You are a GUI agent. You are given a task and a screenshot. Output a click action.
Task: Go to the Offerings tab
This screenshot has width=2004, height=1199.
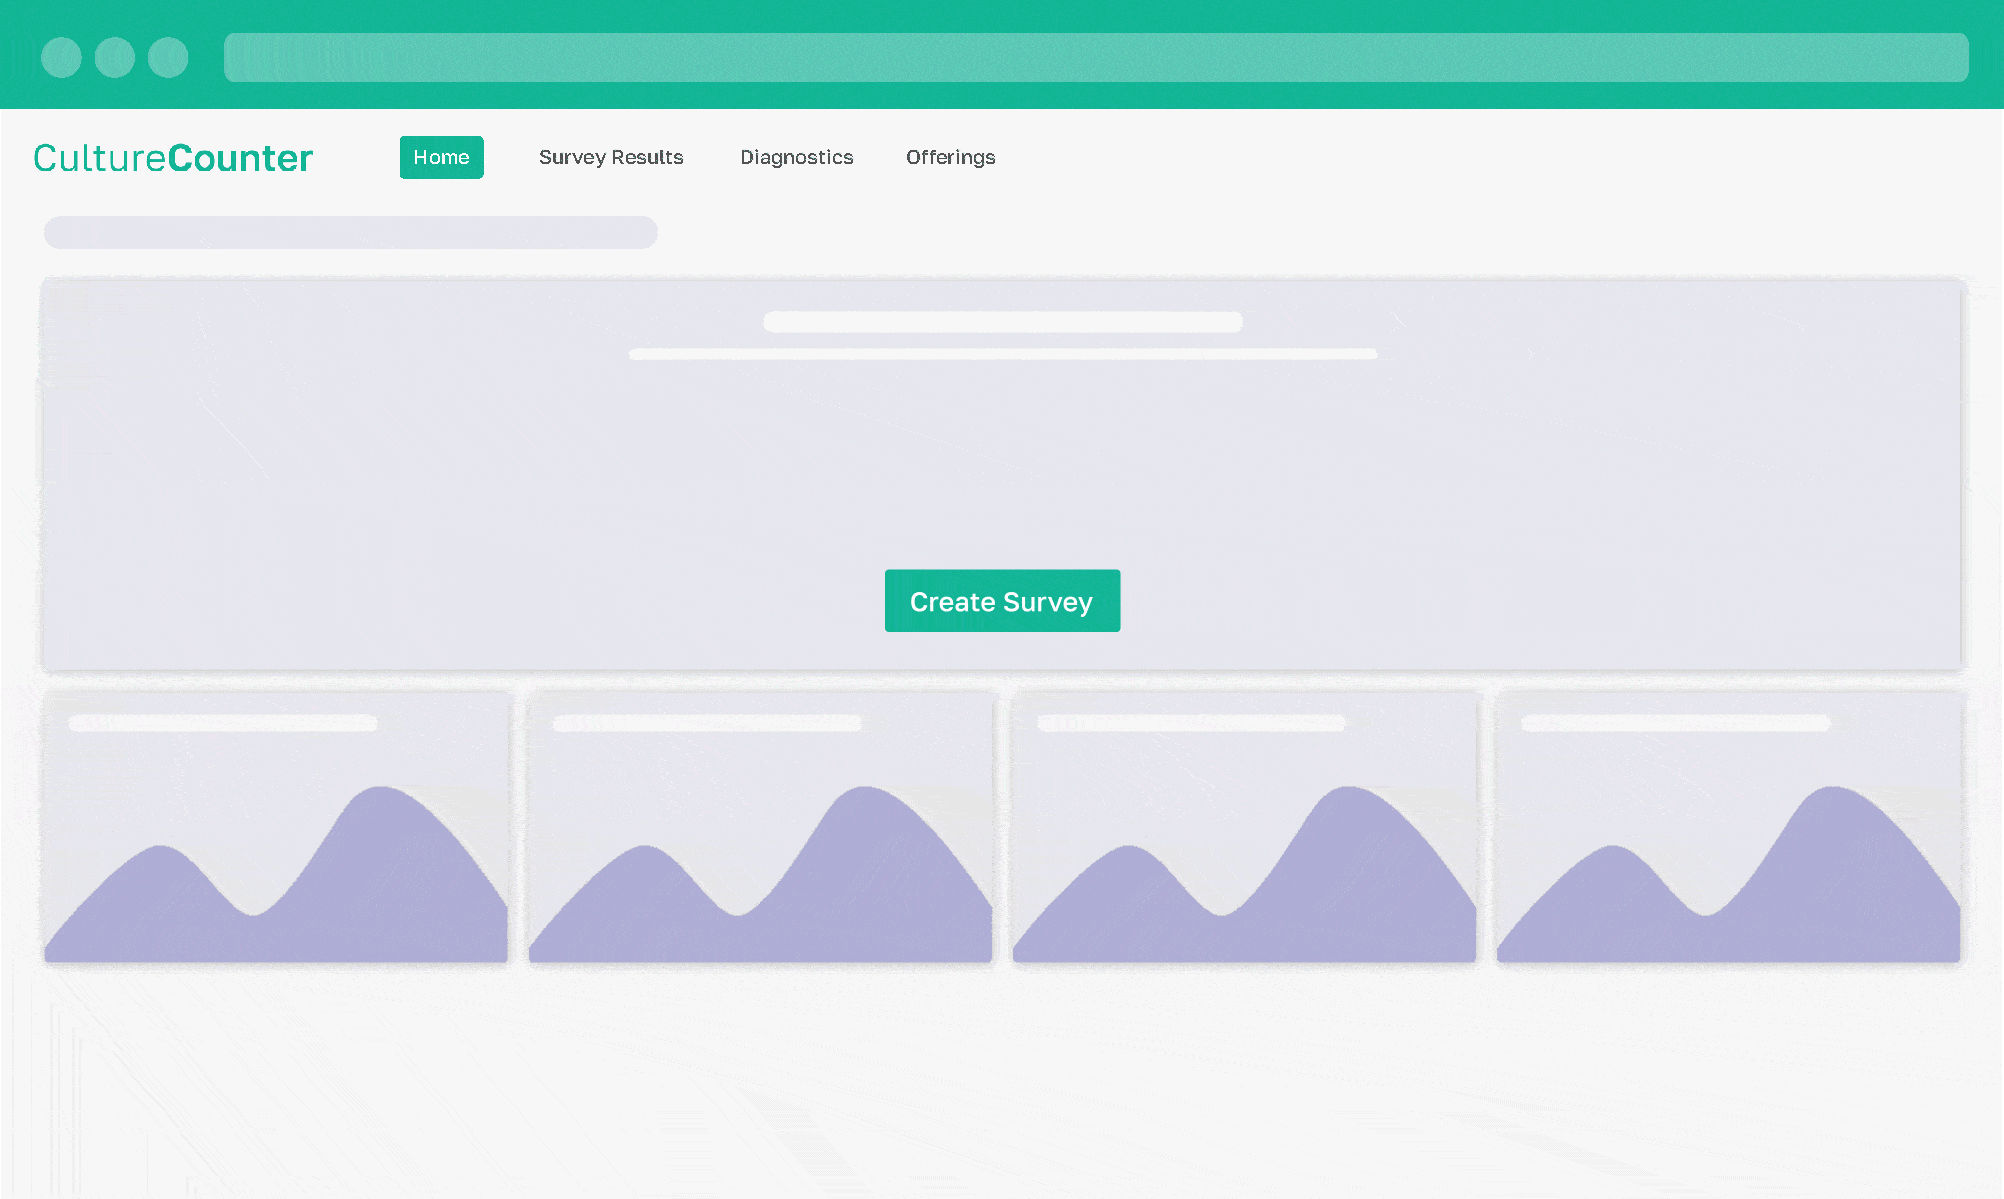tap(950, 157)
